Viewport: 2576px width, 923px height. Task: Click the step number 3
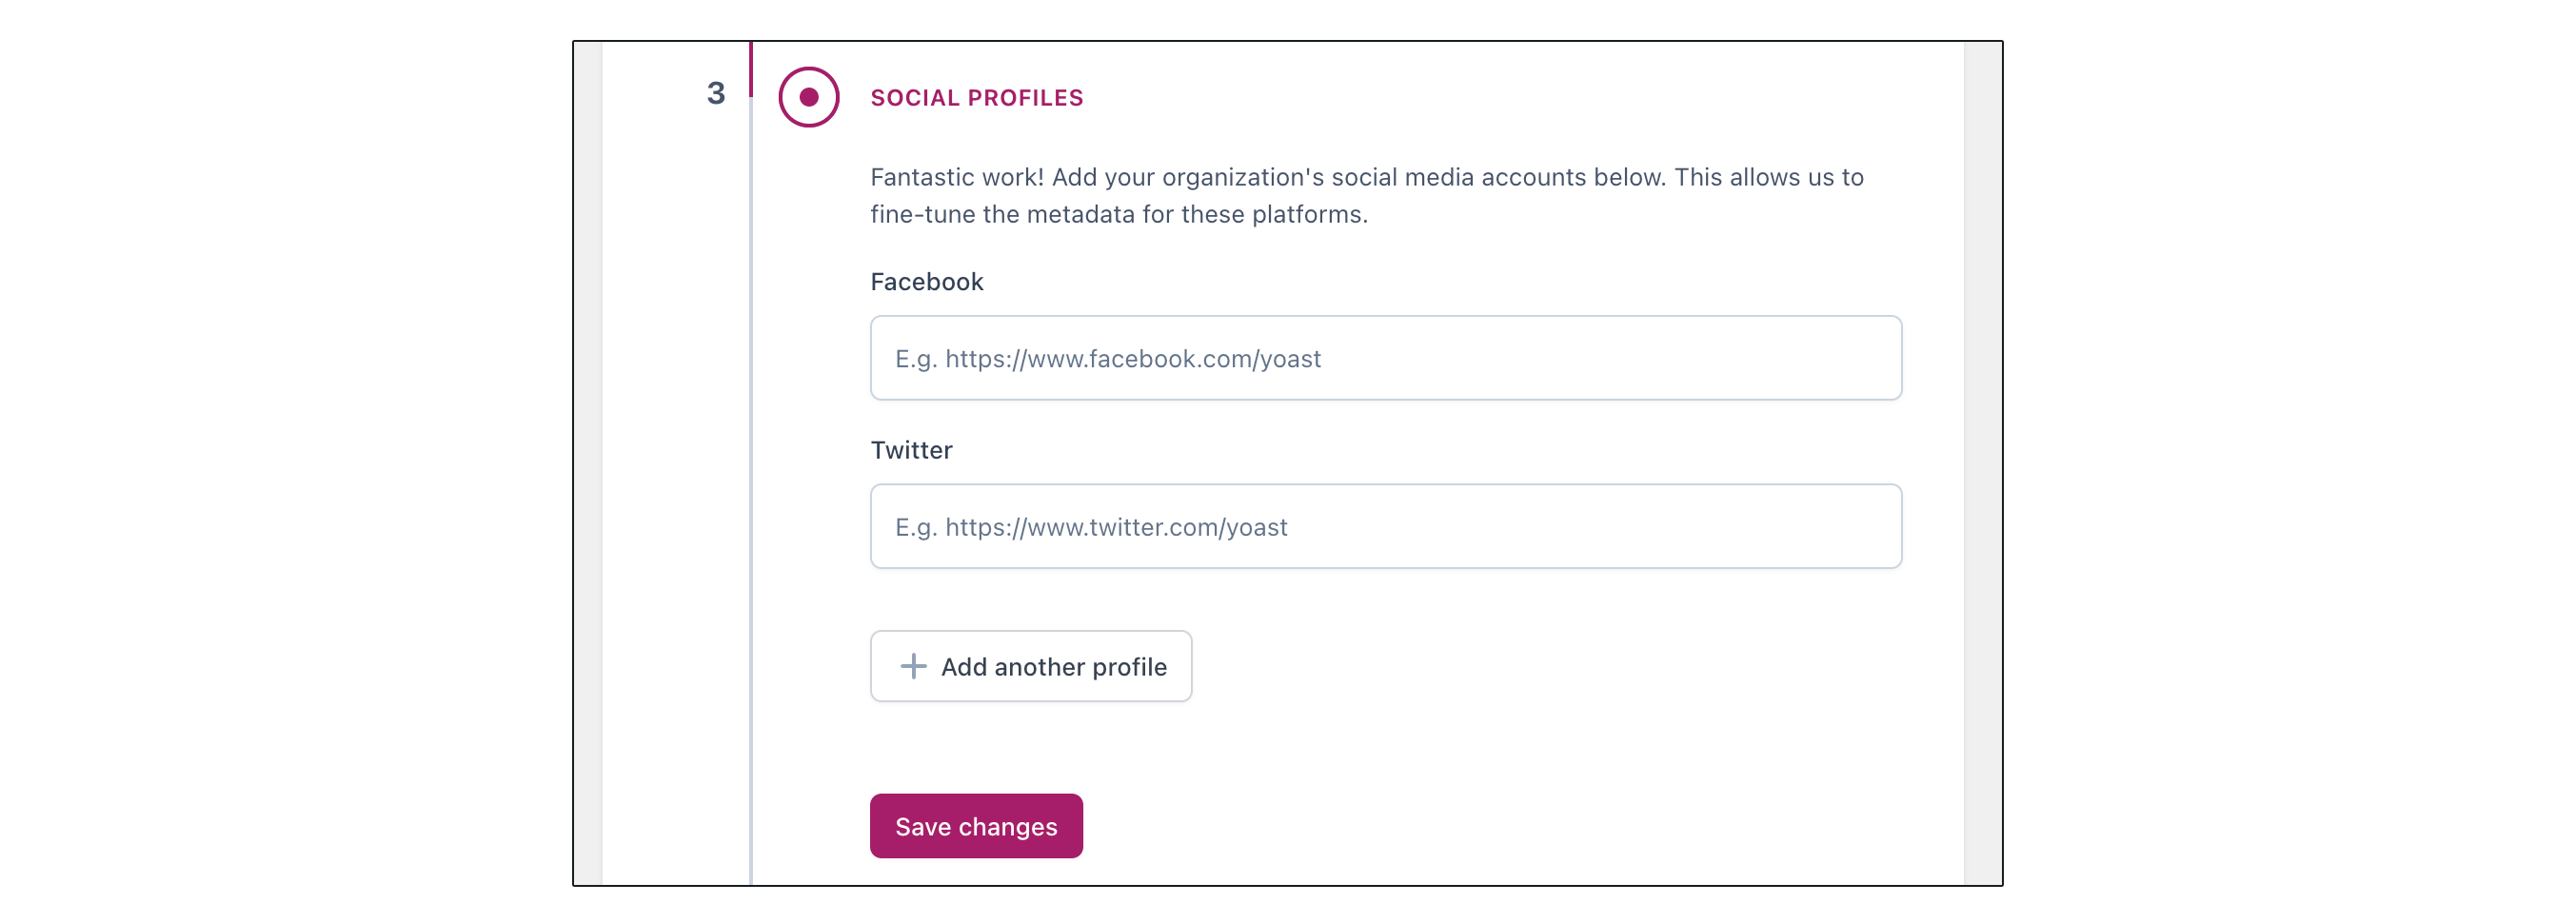point(716,93)
